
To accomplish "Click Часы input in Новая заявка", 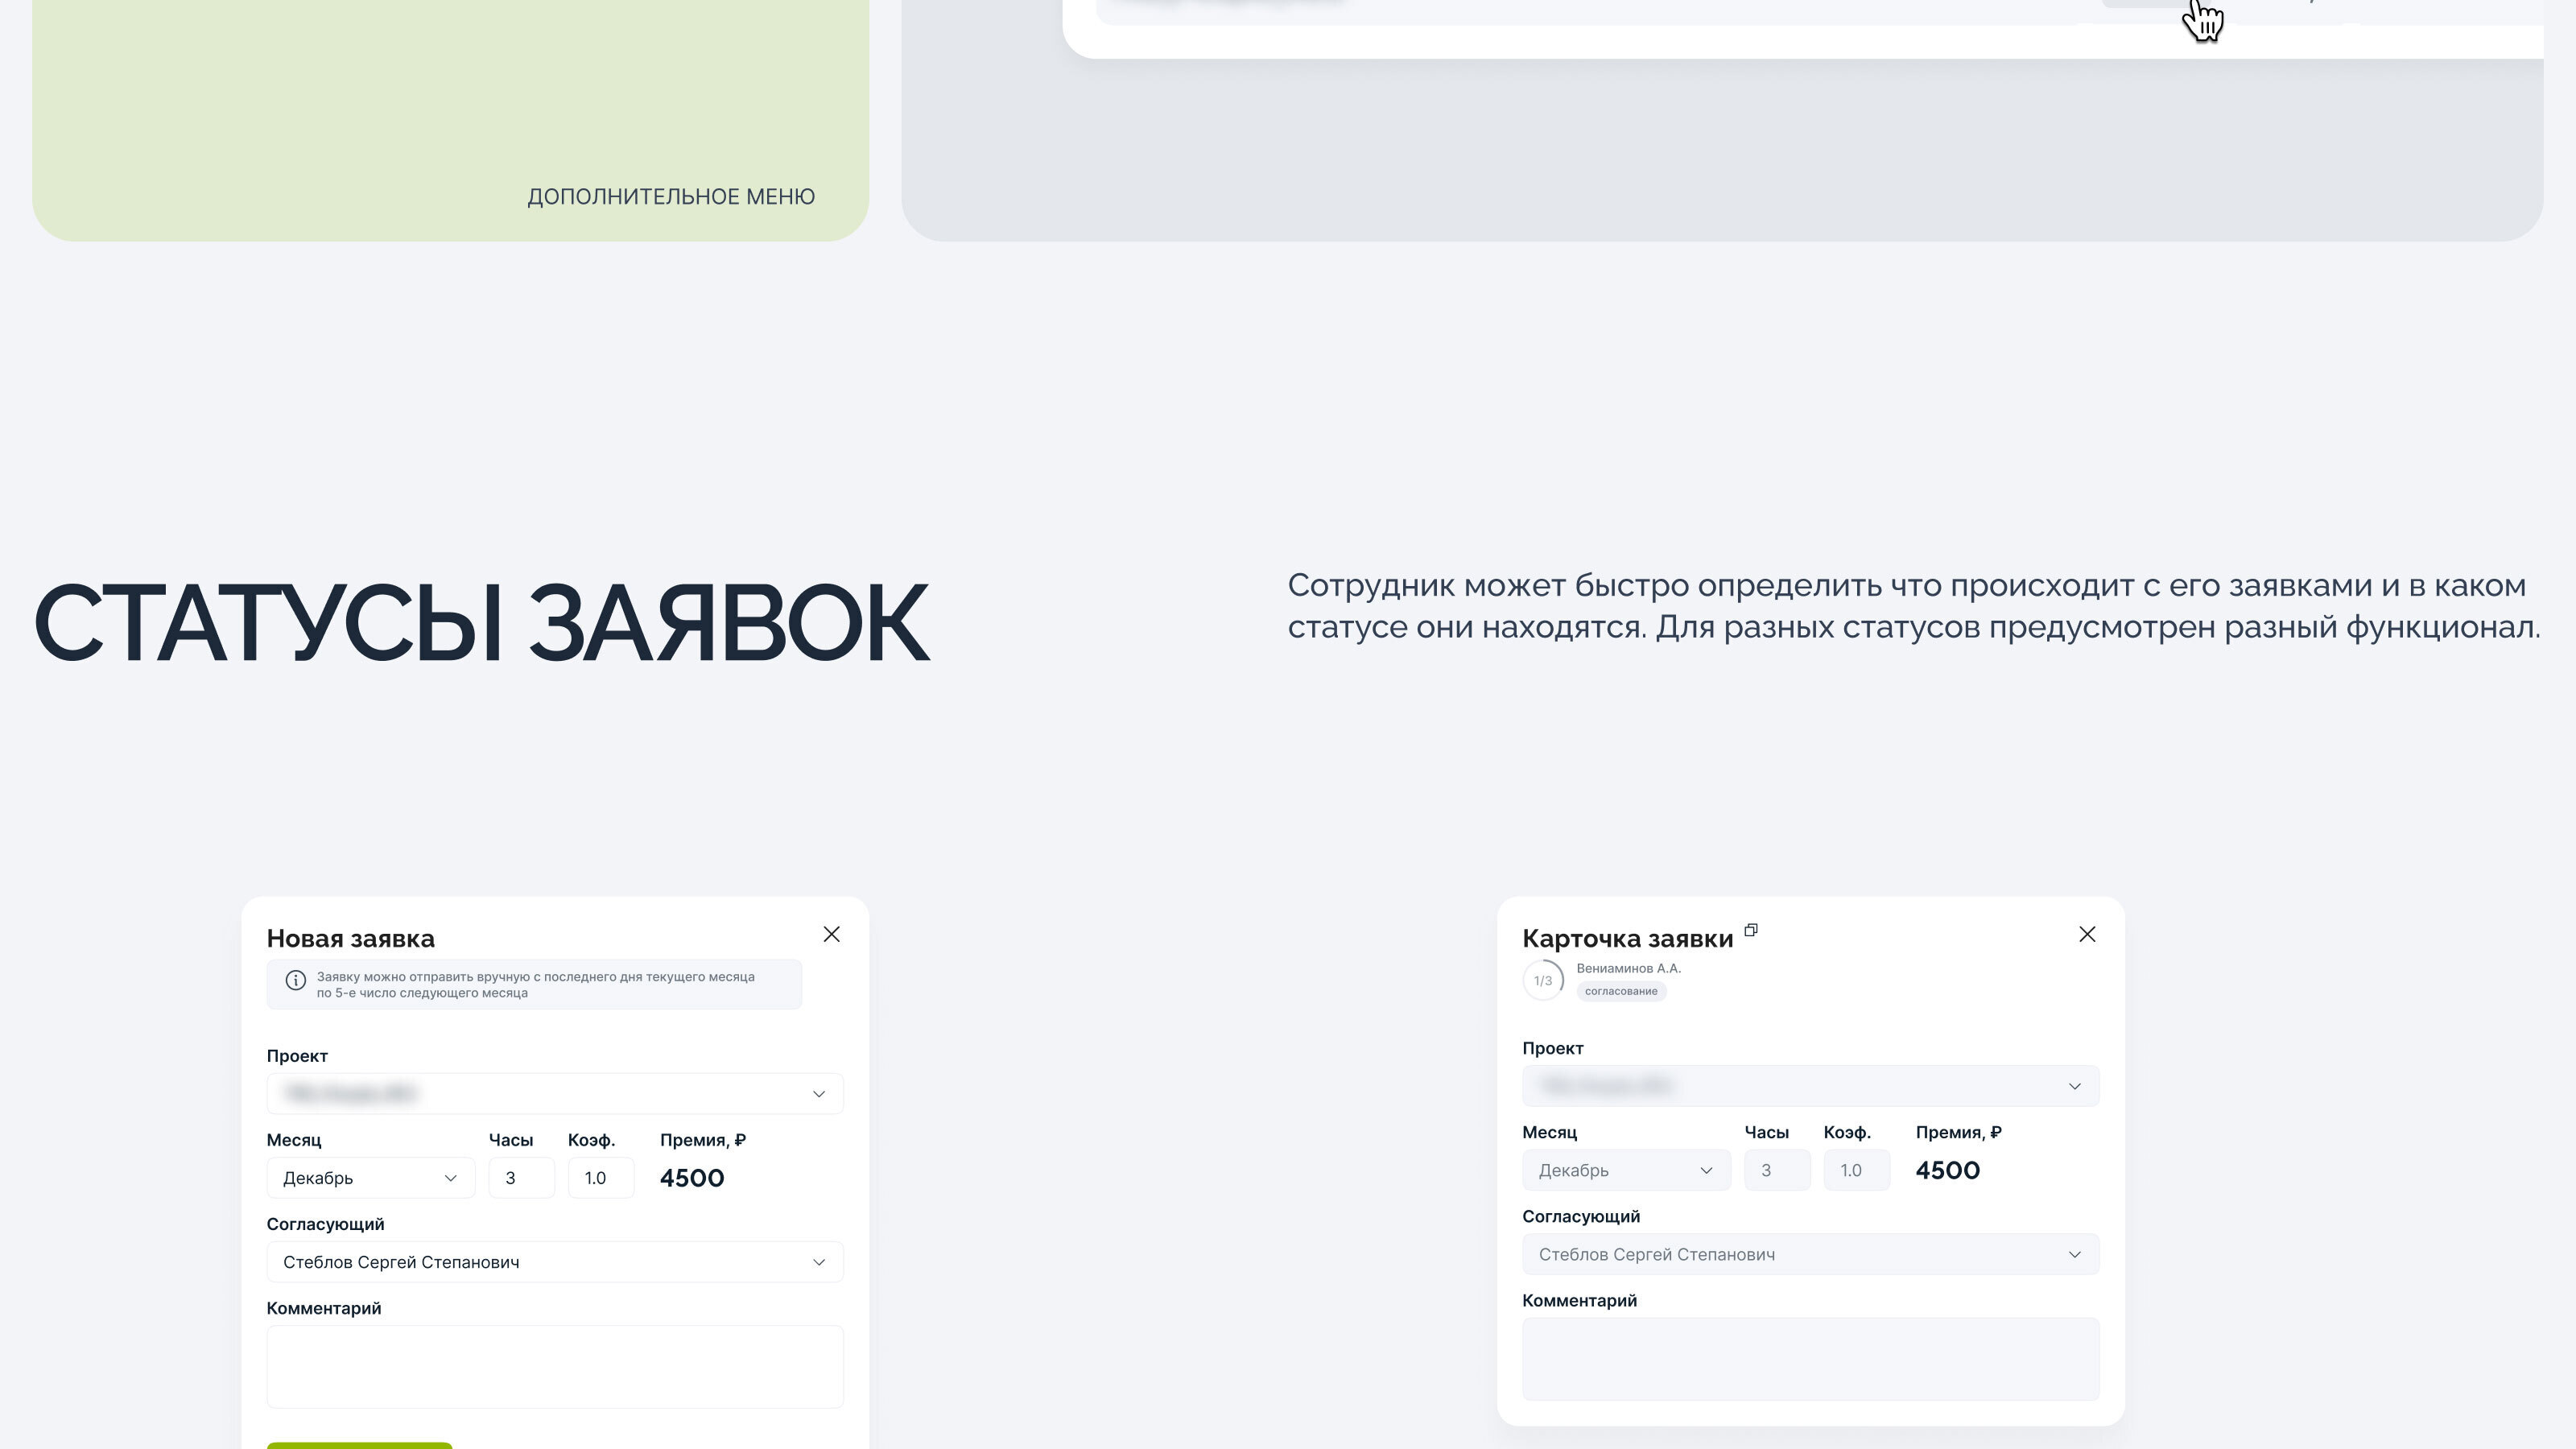I will [521, 1178].
